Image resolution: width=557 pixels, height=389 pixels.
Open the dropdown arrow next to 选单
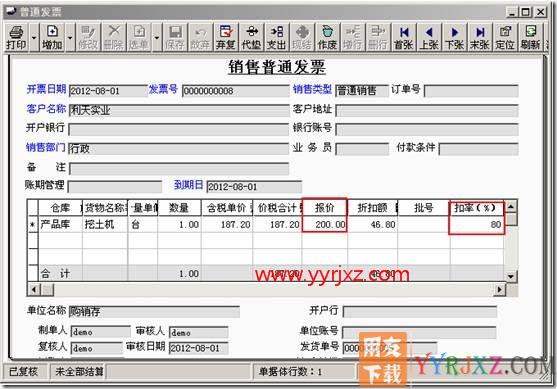157,38
